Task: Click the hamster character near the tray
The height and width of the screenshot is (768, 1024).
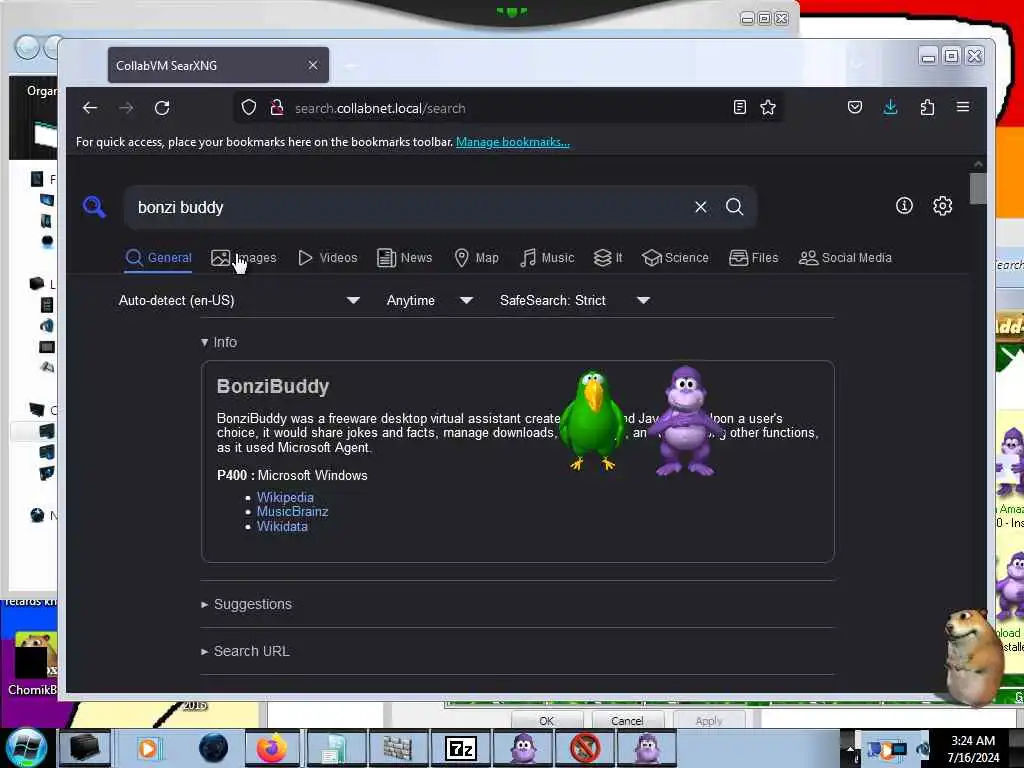Action: click(x=973, y=656)
